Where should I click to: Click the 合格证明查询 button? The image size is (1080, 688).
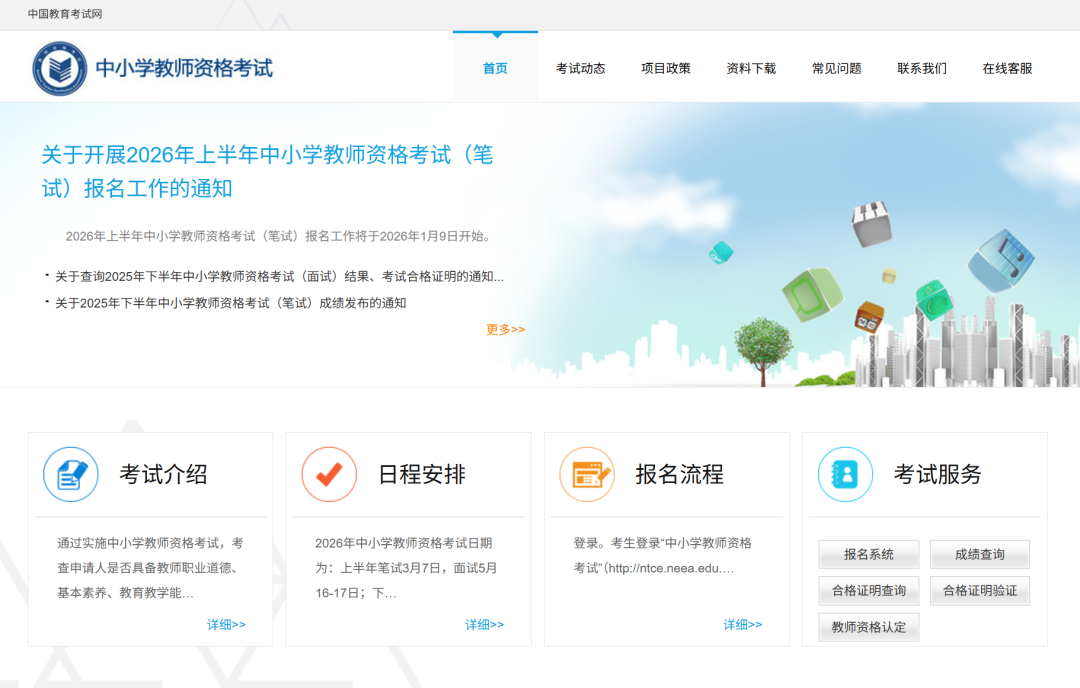coord(868,591)
